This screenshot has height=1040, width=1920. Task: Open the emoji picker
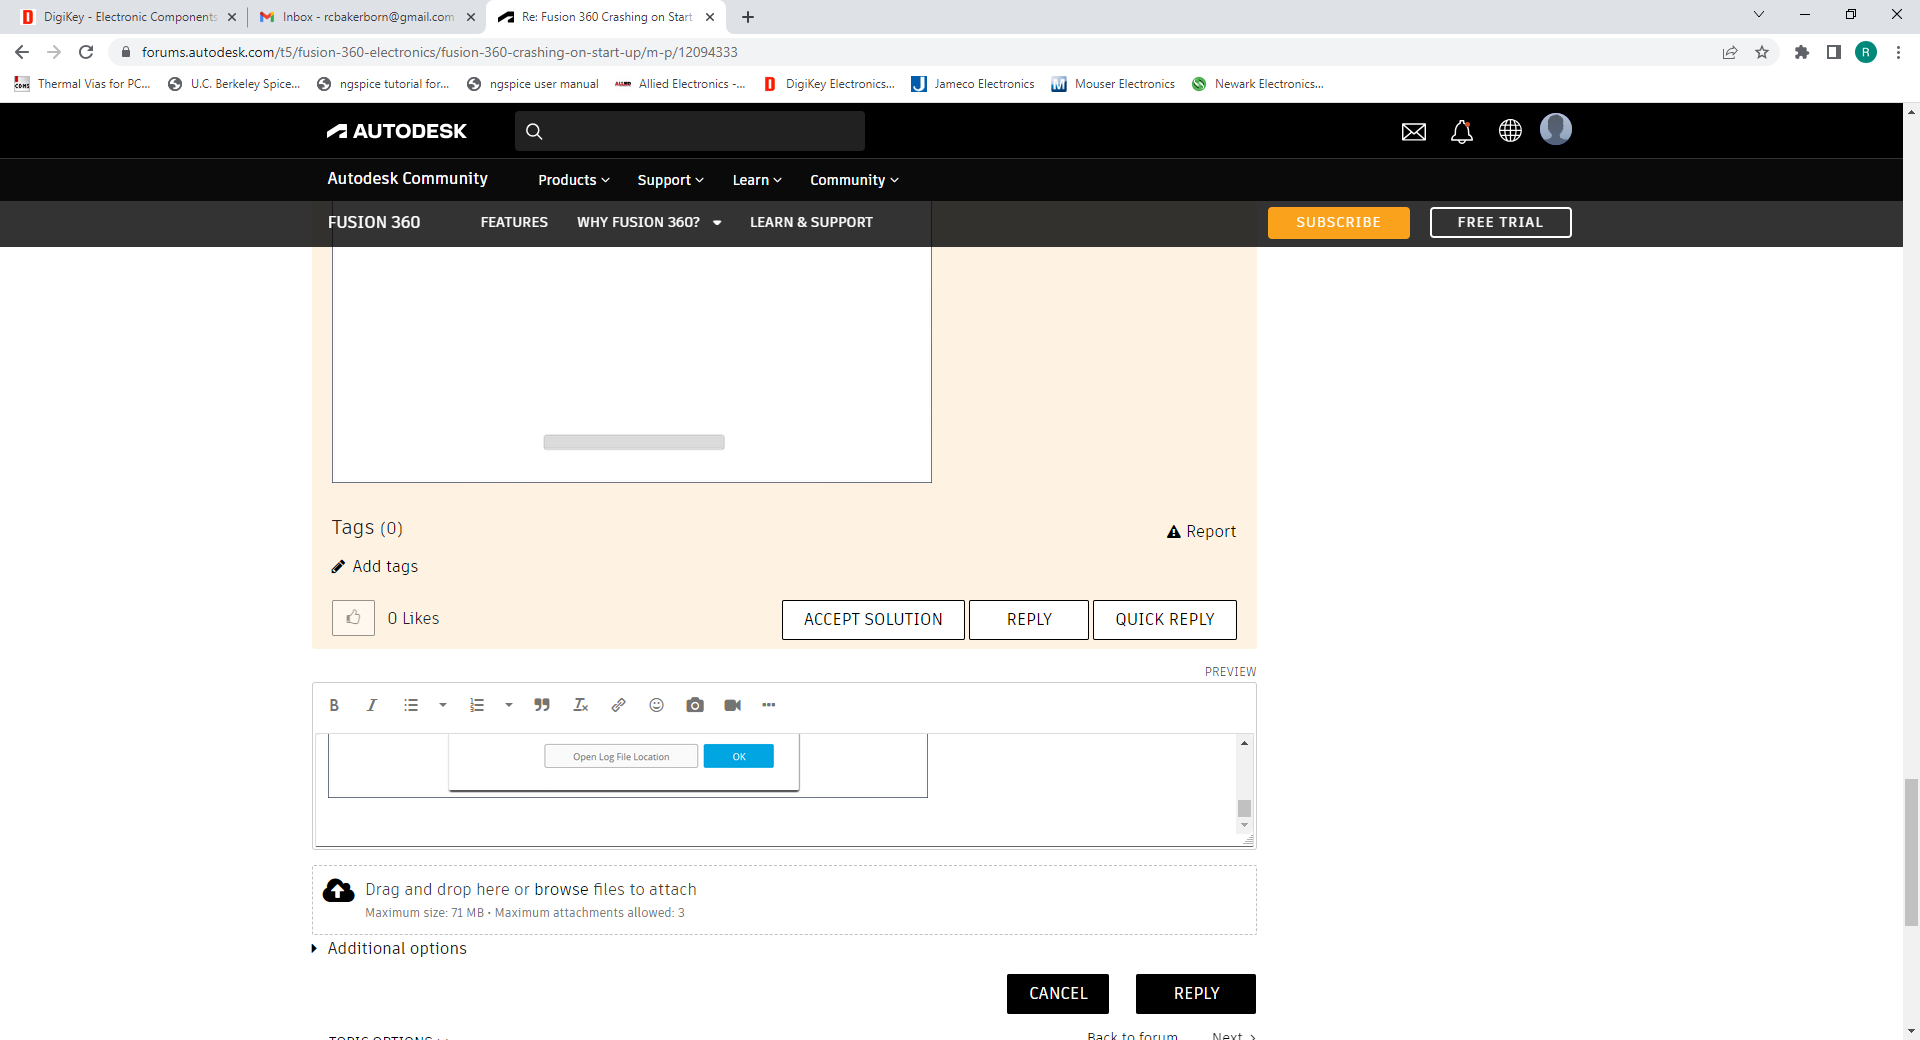pyautogui.click(x=656, y=705)
